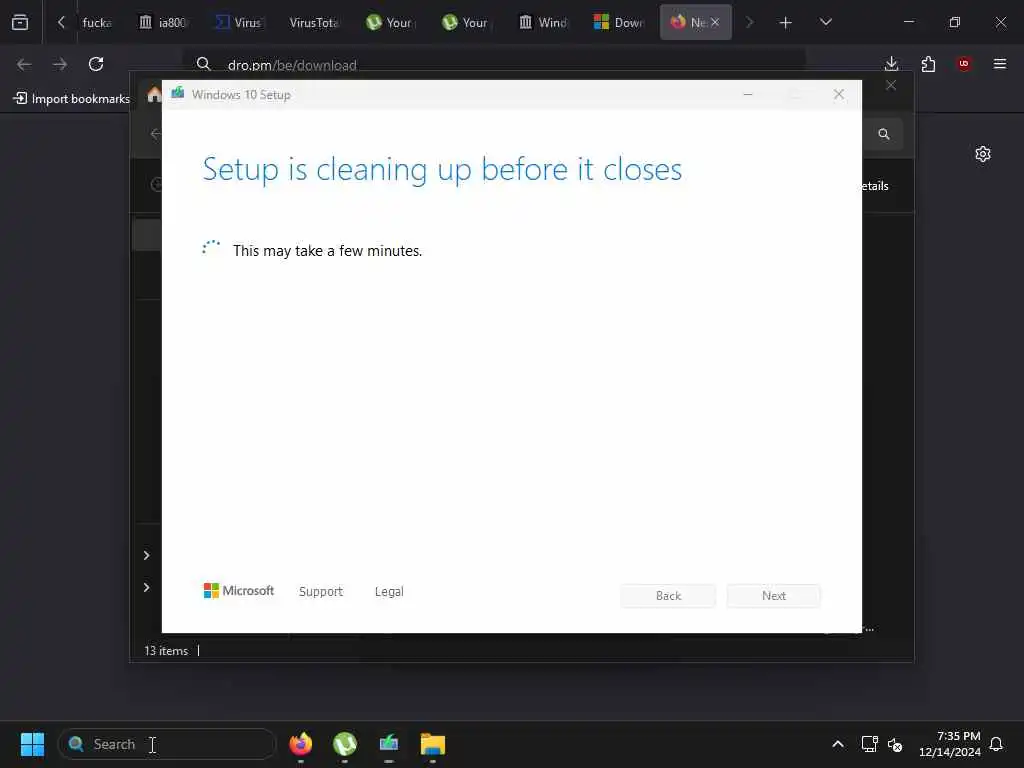The image size is (1024, 768).
Task: Switch to the Virus tab with blue icon
Action: pos(238,22)
